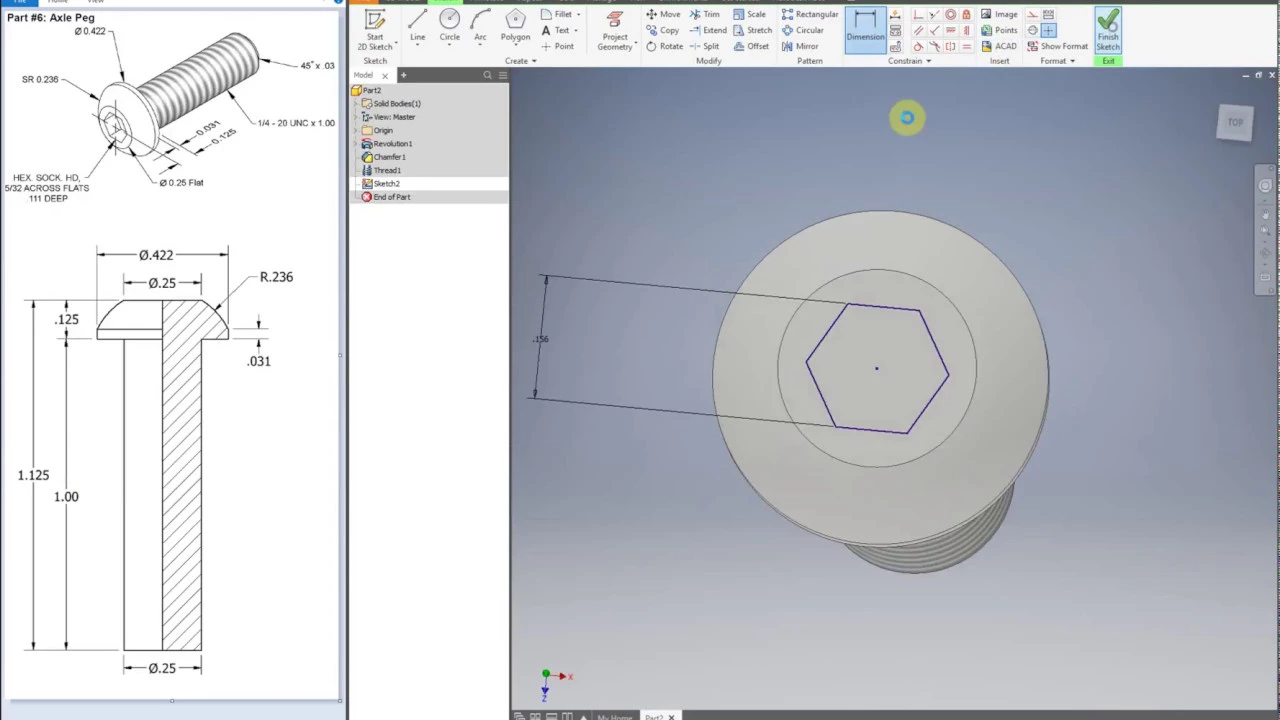Click the concentric constraint icon

tap(950, 14)
